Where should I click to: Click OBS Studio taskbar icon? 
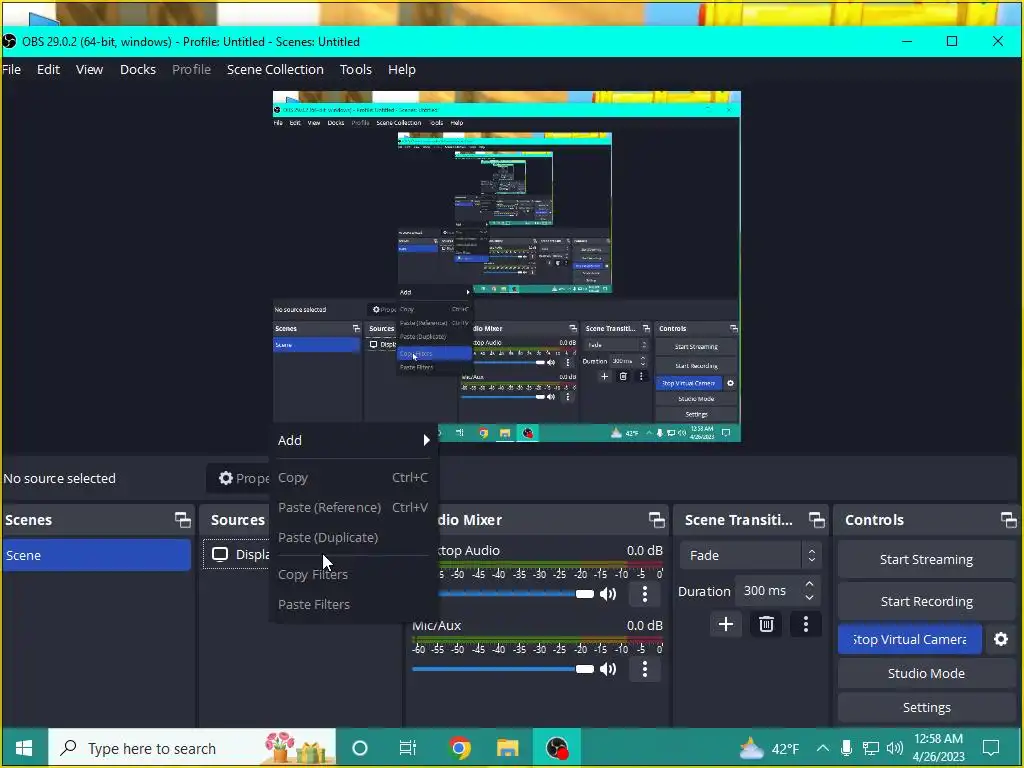pos(557,748)
